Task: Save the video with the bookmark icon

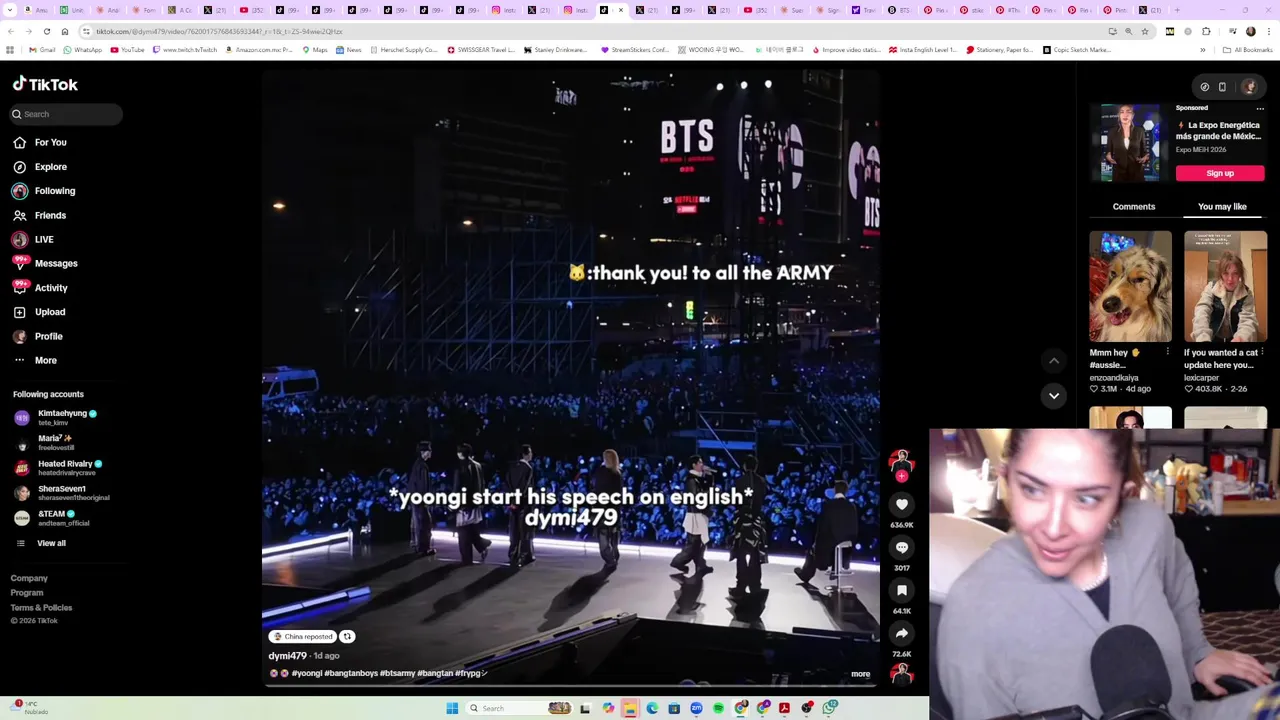Action: pyautogui.click(x=902, y=591)
